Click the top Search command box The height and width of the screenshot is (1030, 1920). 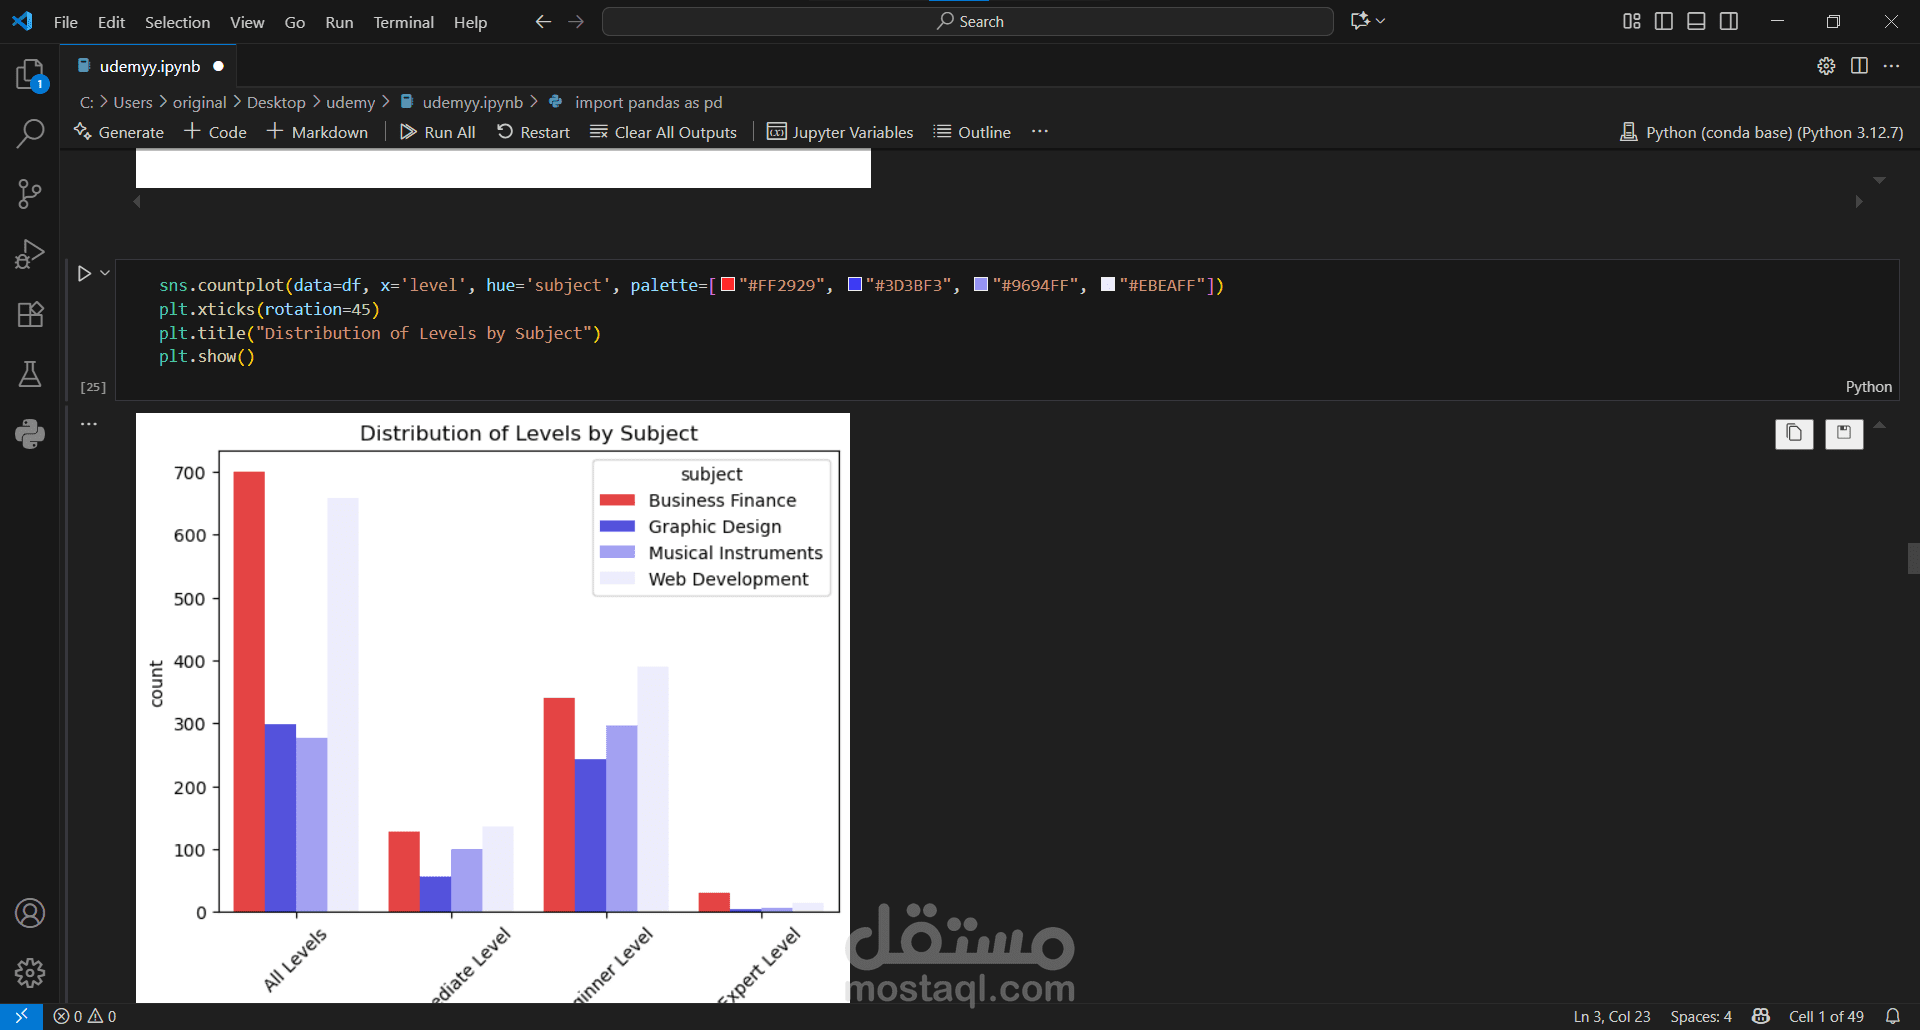point(968,21)
